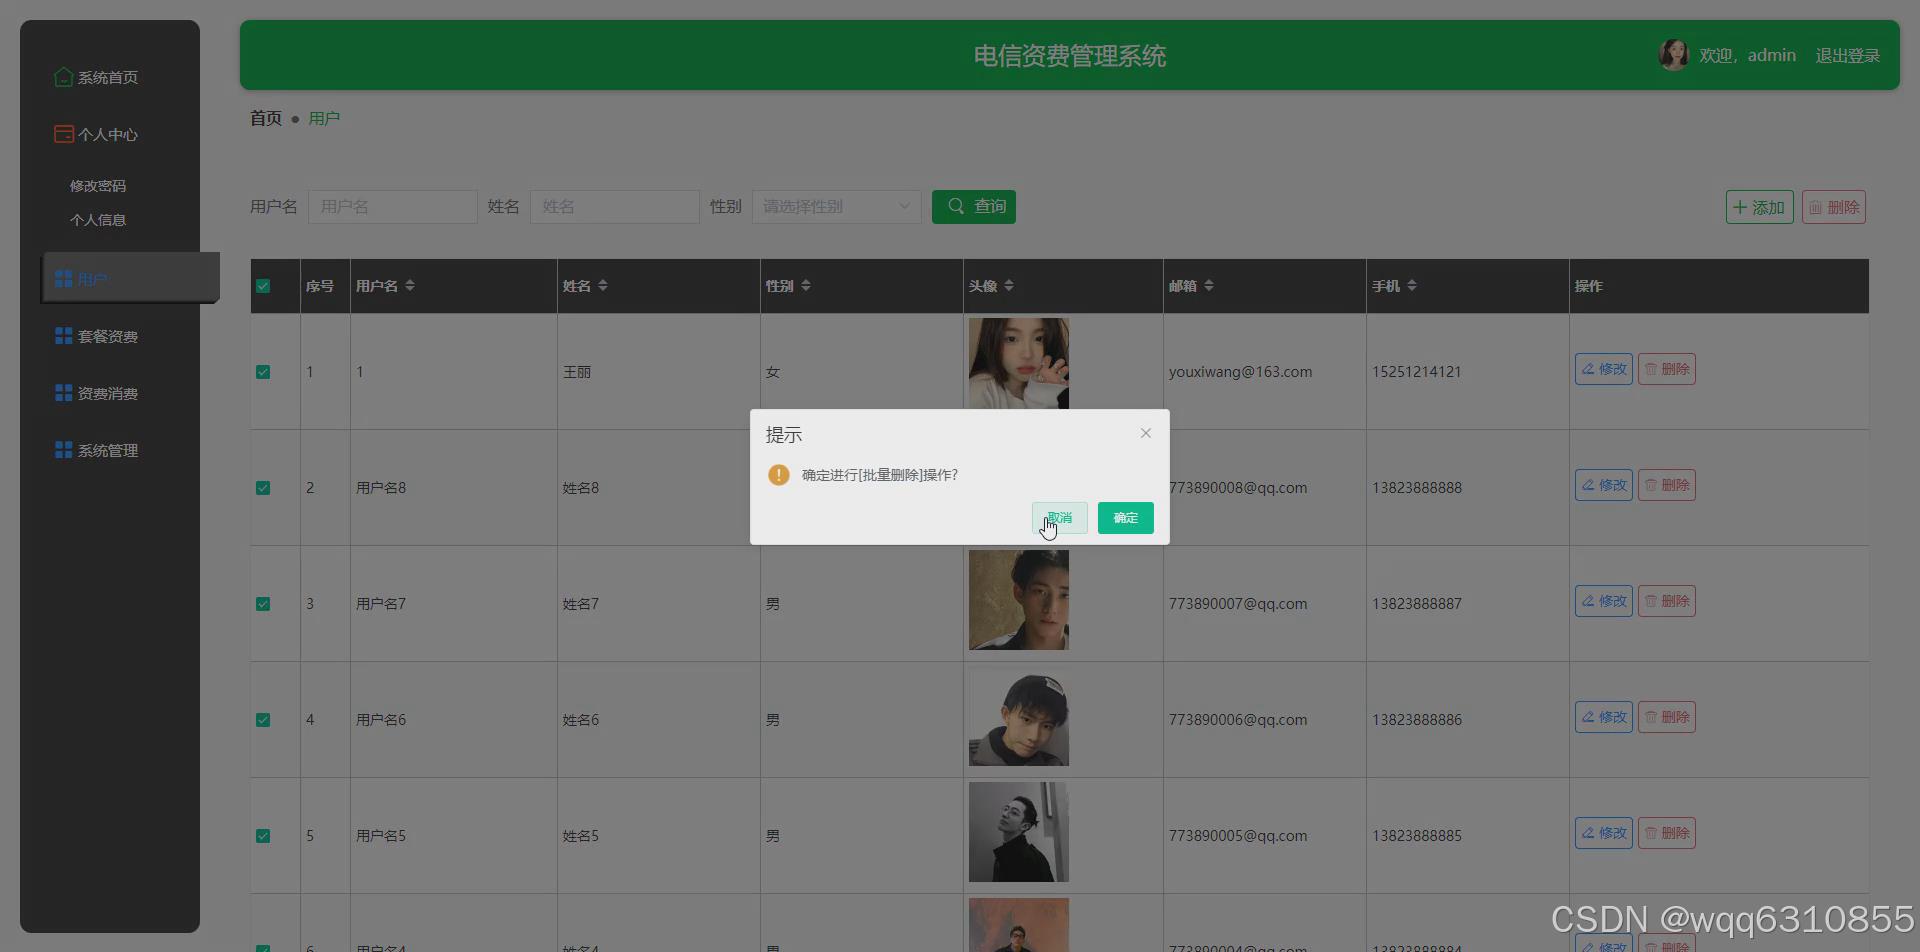The height and width of the screenshot is (952, 1920).
Task: Sort by 用户名 column arrows
Action: [x=410, y=286]
